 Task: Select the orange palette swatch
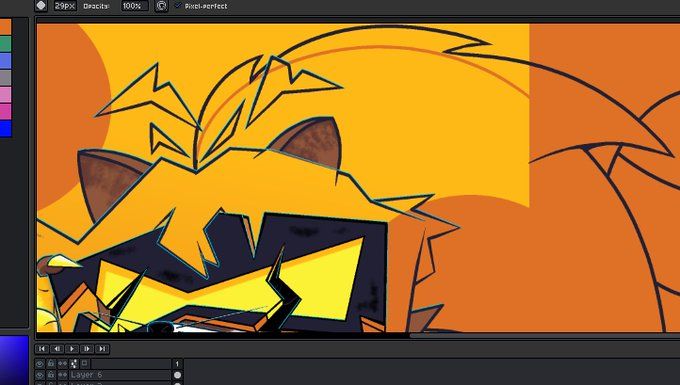pos(5,26)
